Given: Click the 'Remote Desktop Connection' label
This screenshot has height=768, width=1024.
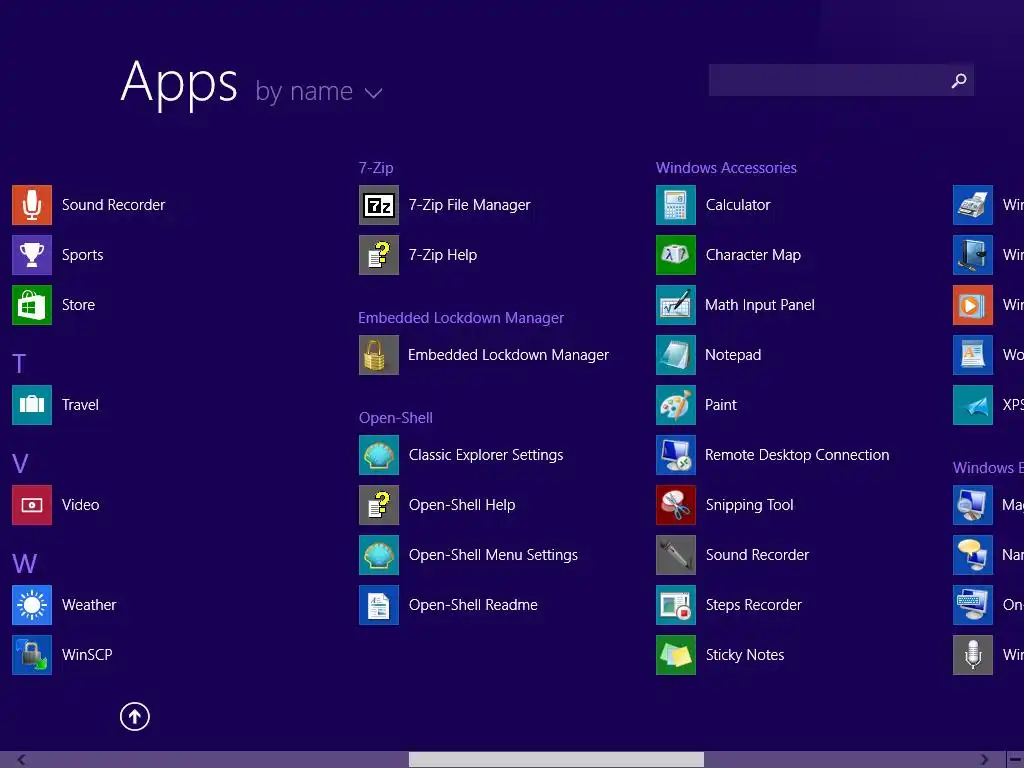Looking at the screenshot, I should click(797, 455).
